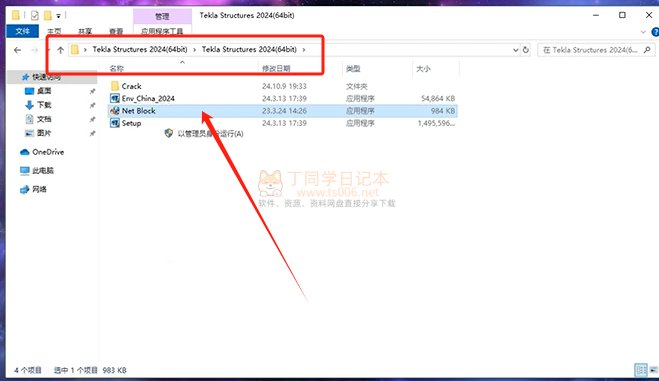The width and height of the screenshot is (659, 381).
Task: Click the Net Block file icon
Action: click(x=114, y=110)
